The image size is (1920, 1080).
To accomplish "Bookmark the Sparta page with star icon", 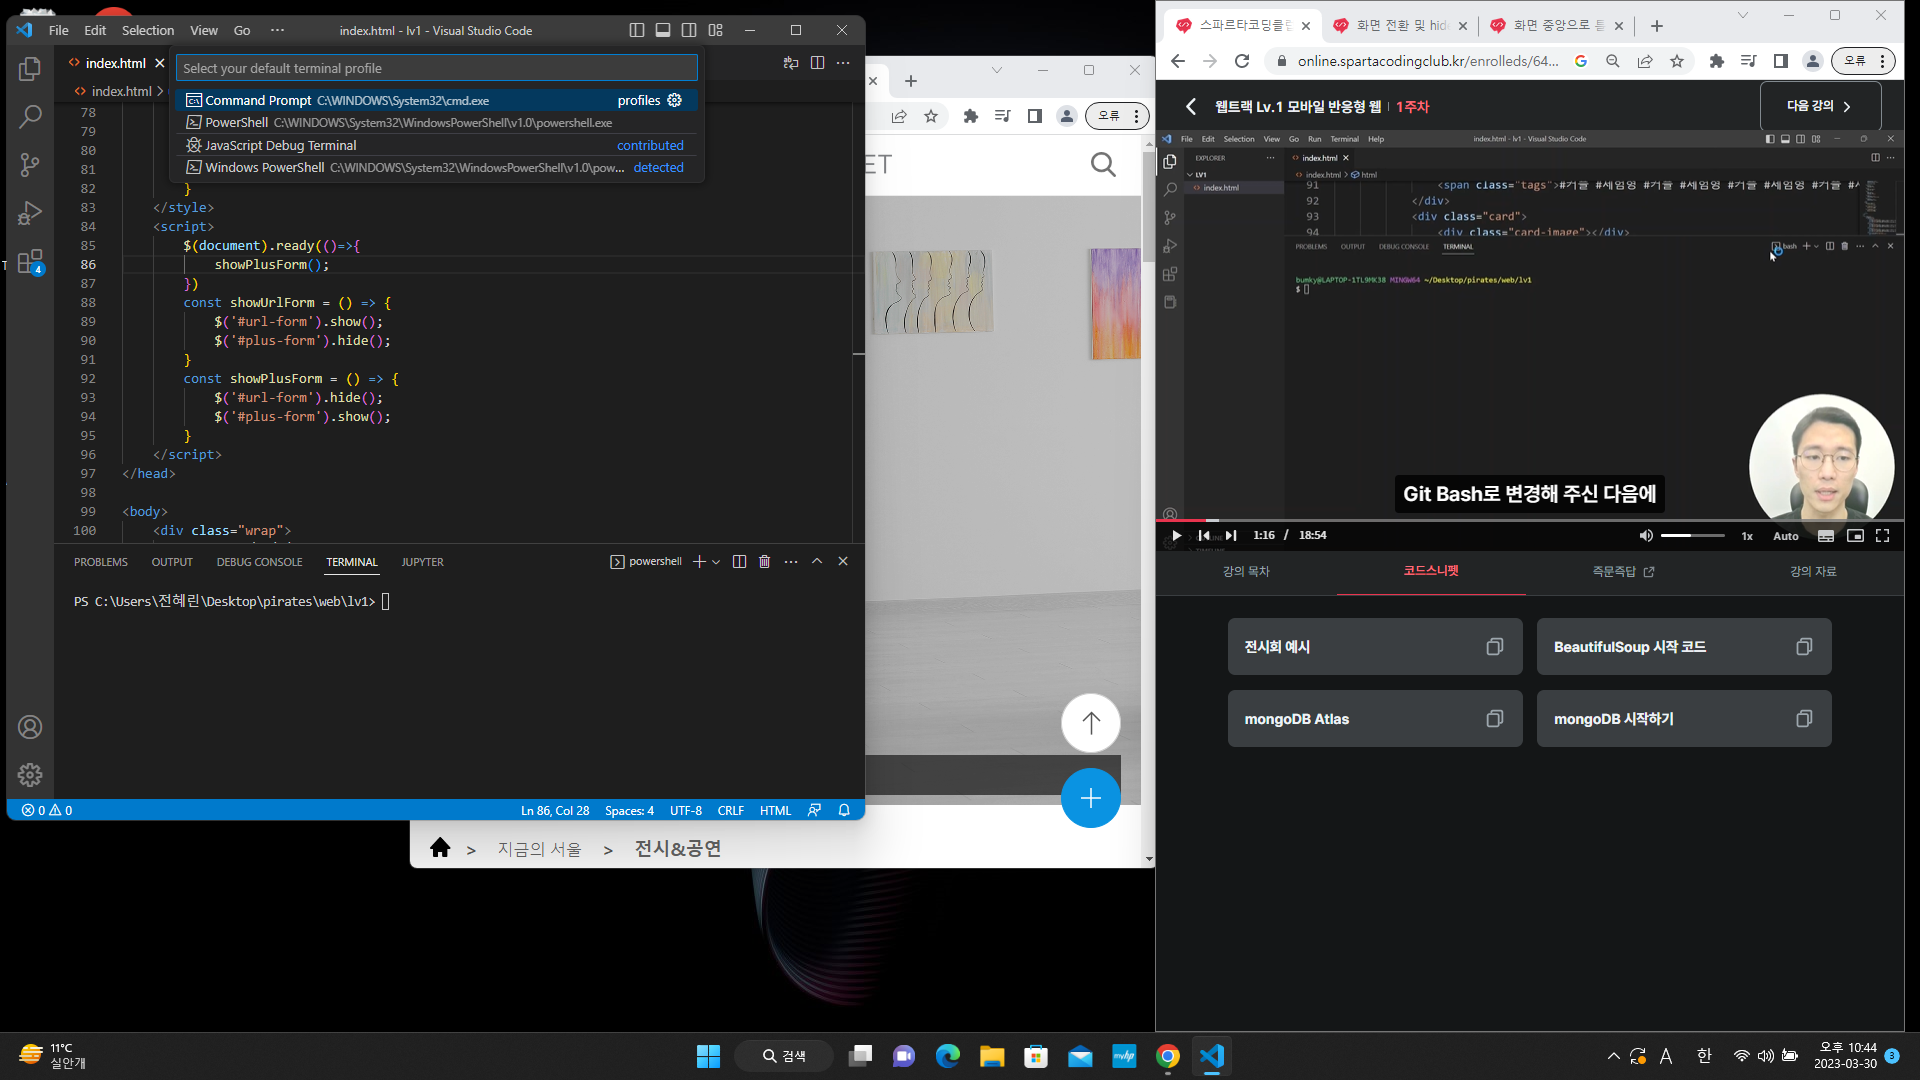I will tap(1677, 61).
